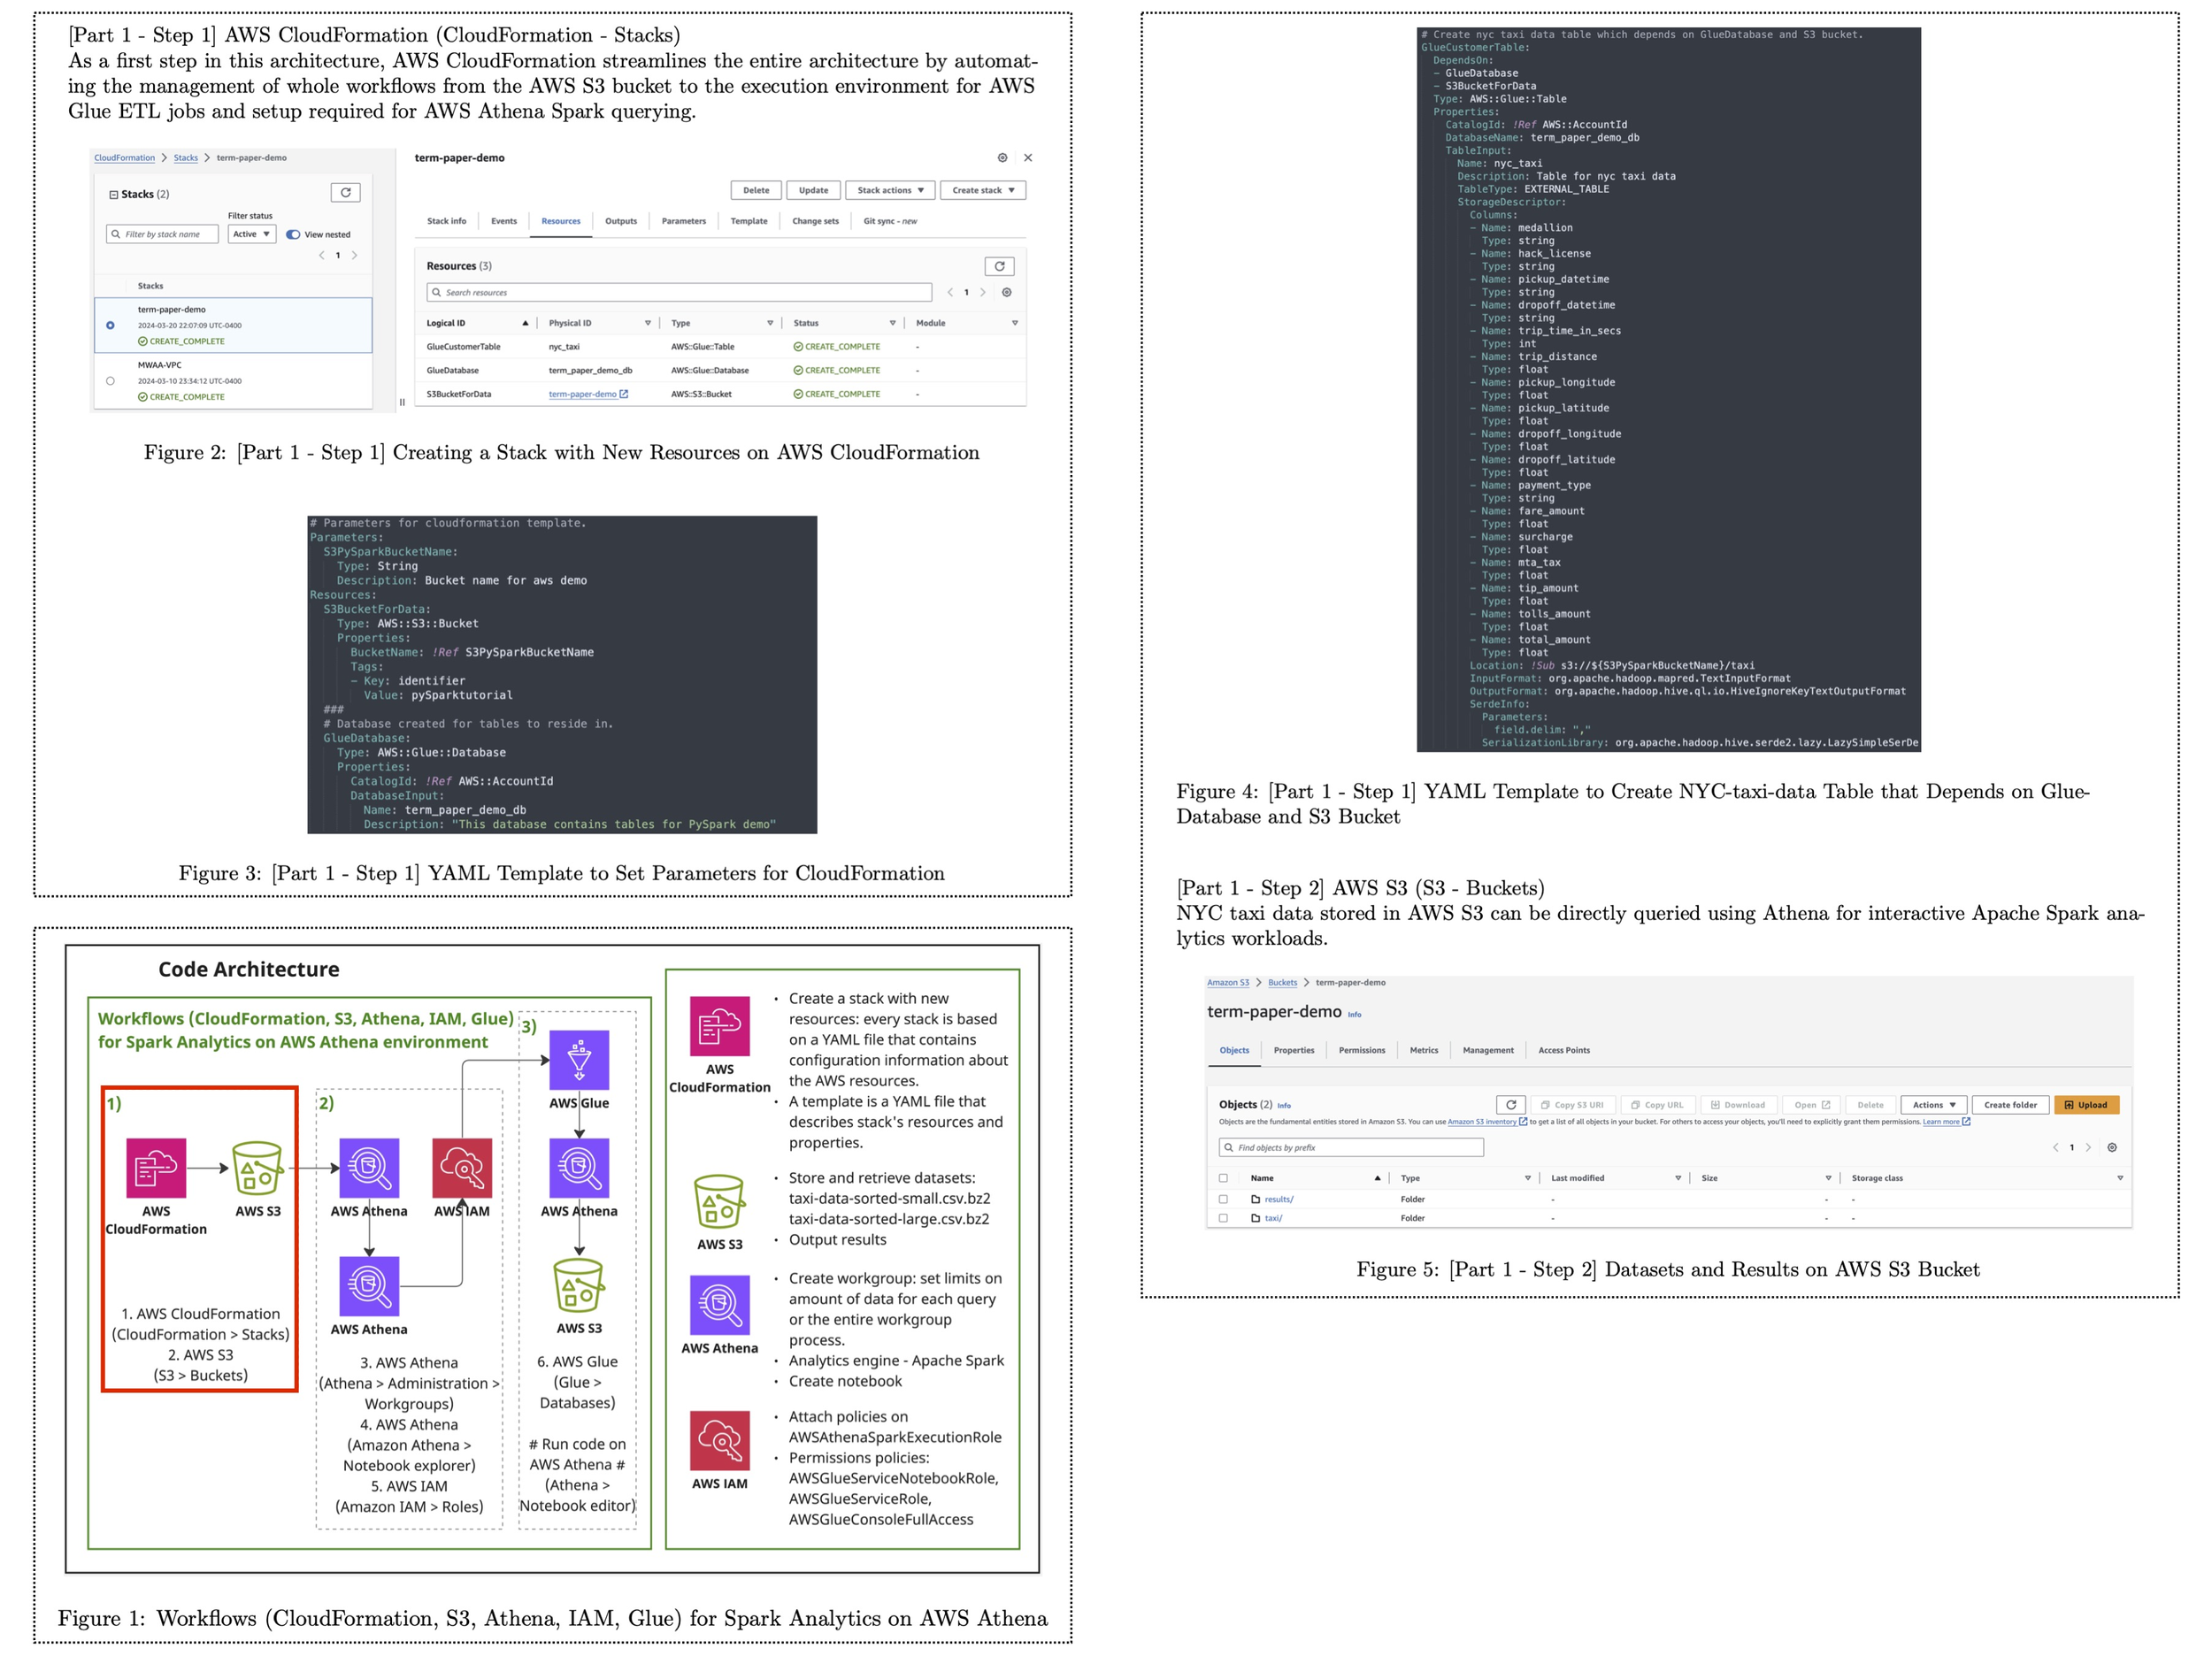Refresh the Stacks list in CloudFormation
Viewport: 2212px width, 1656px height.
(x=345, y=193)
